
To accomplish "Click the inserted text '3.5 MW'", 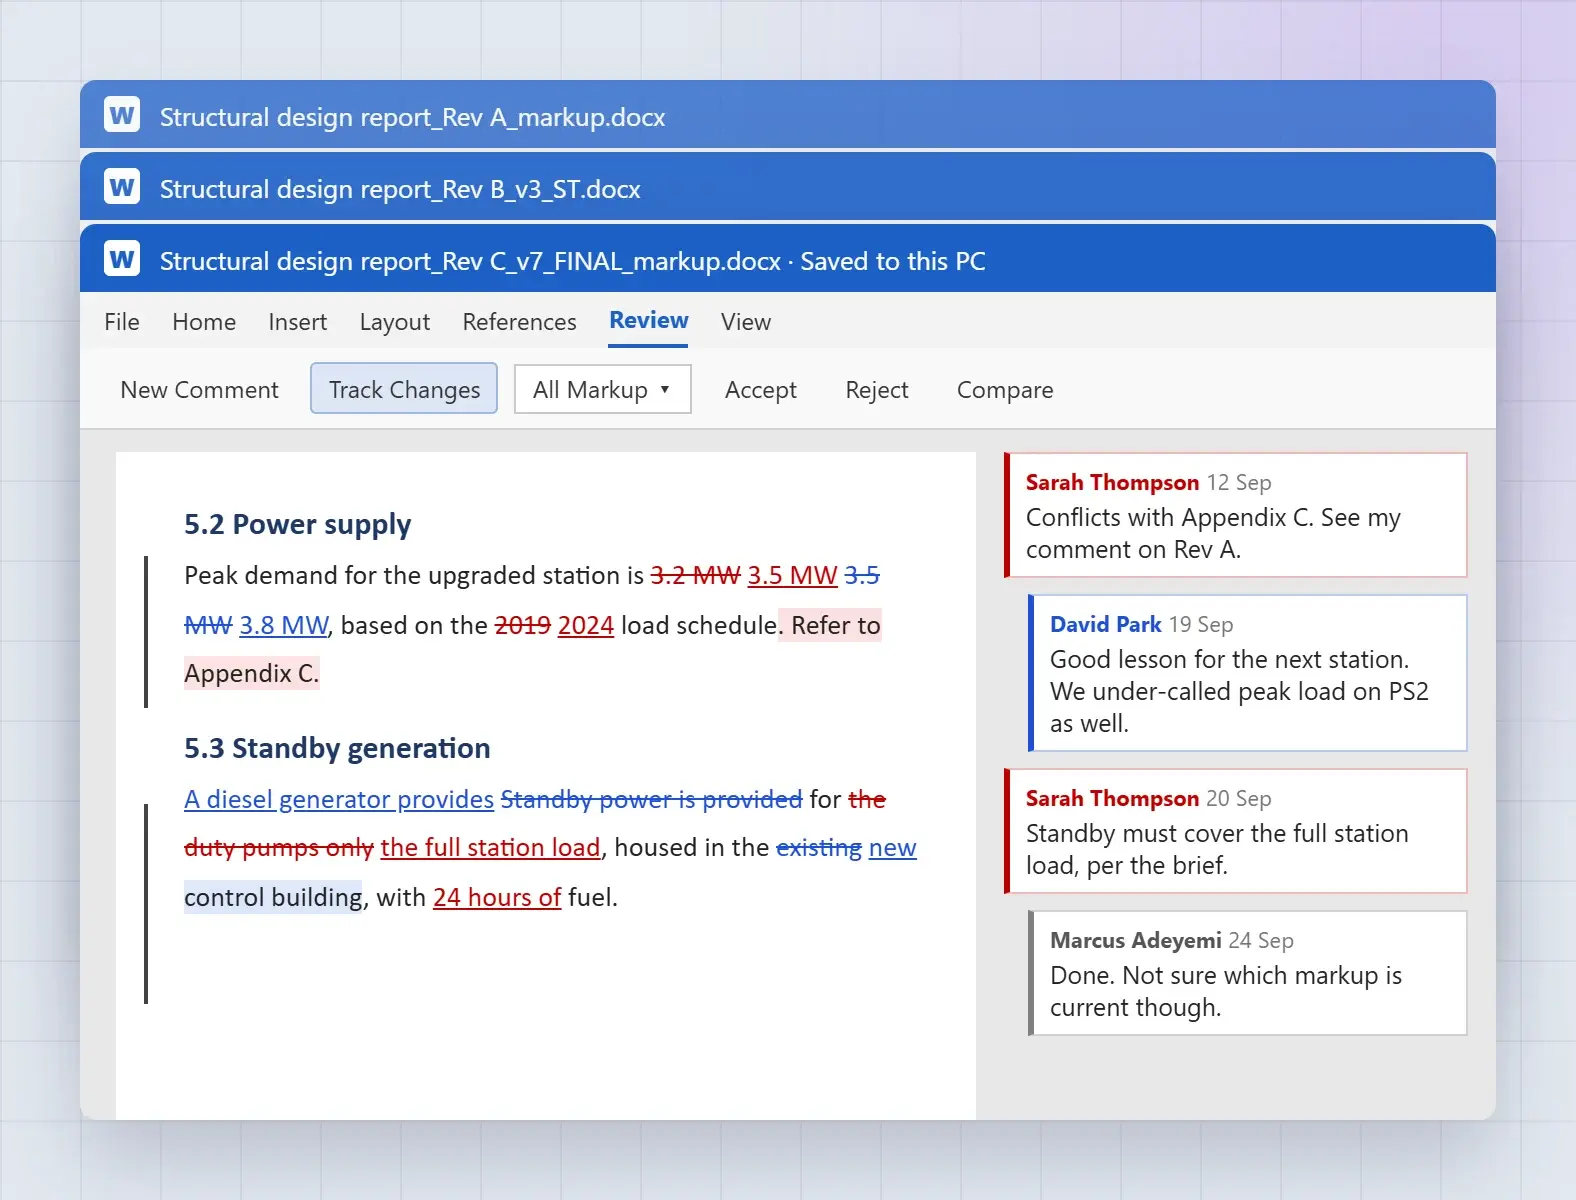I will [793, 575].
